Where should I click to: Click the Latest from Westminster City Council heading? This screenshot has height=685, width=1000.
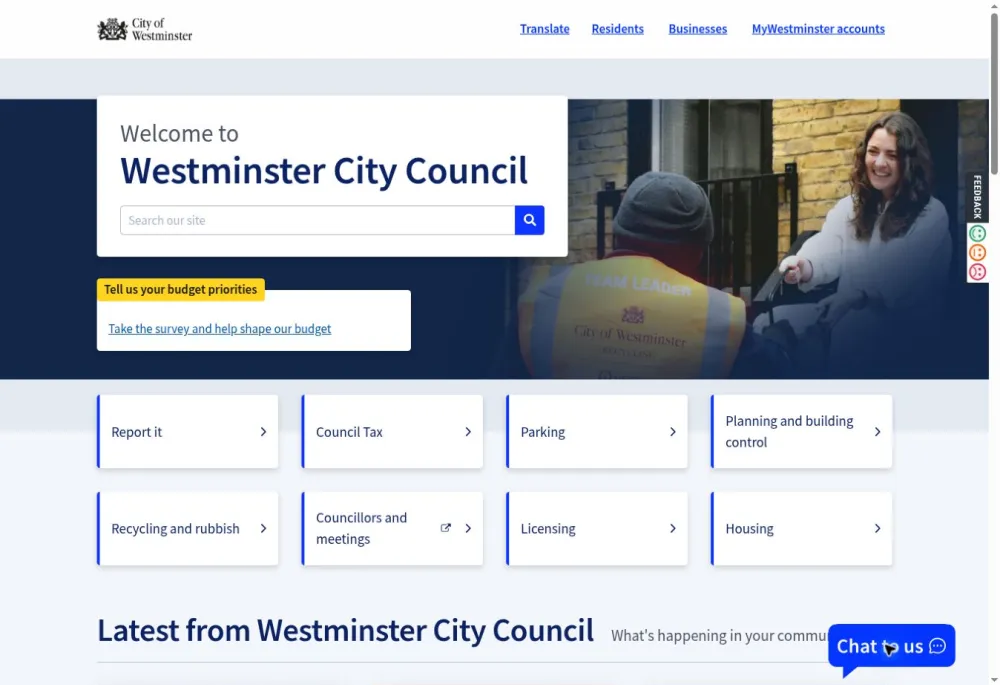pyautogui.click(x=345, y=630)
